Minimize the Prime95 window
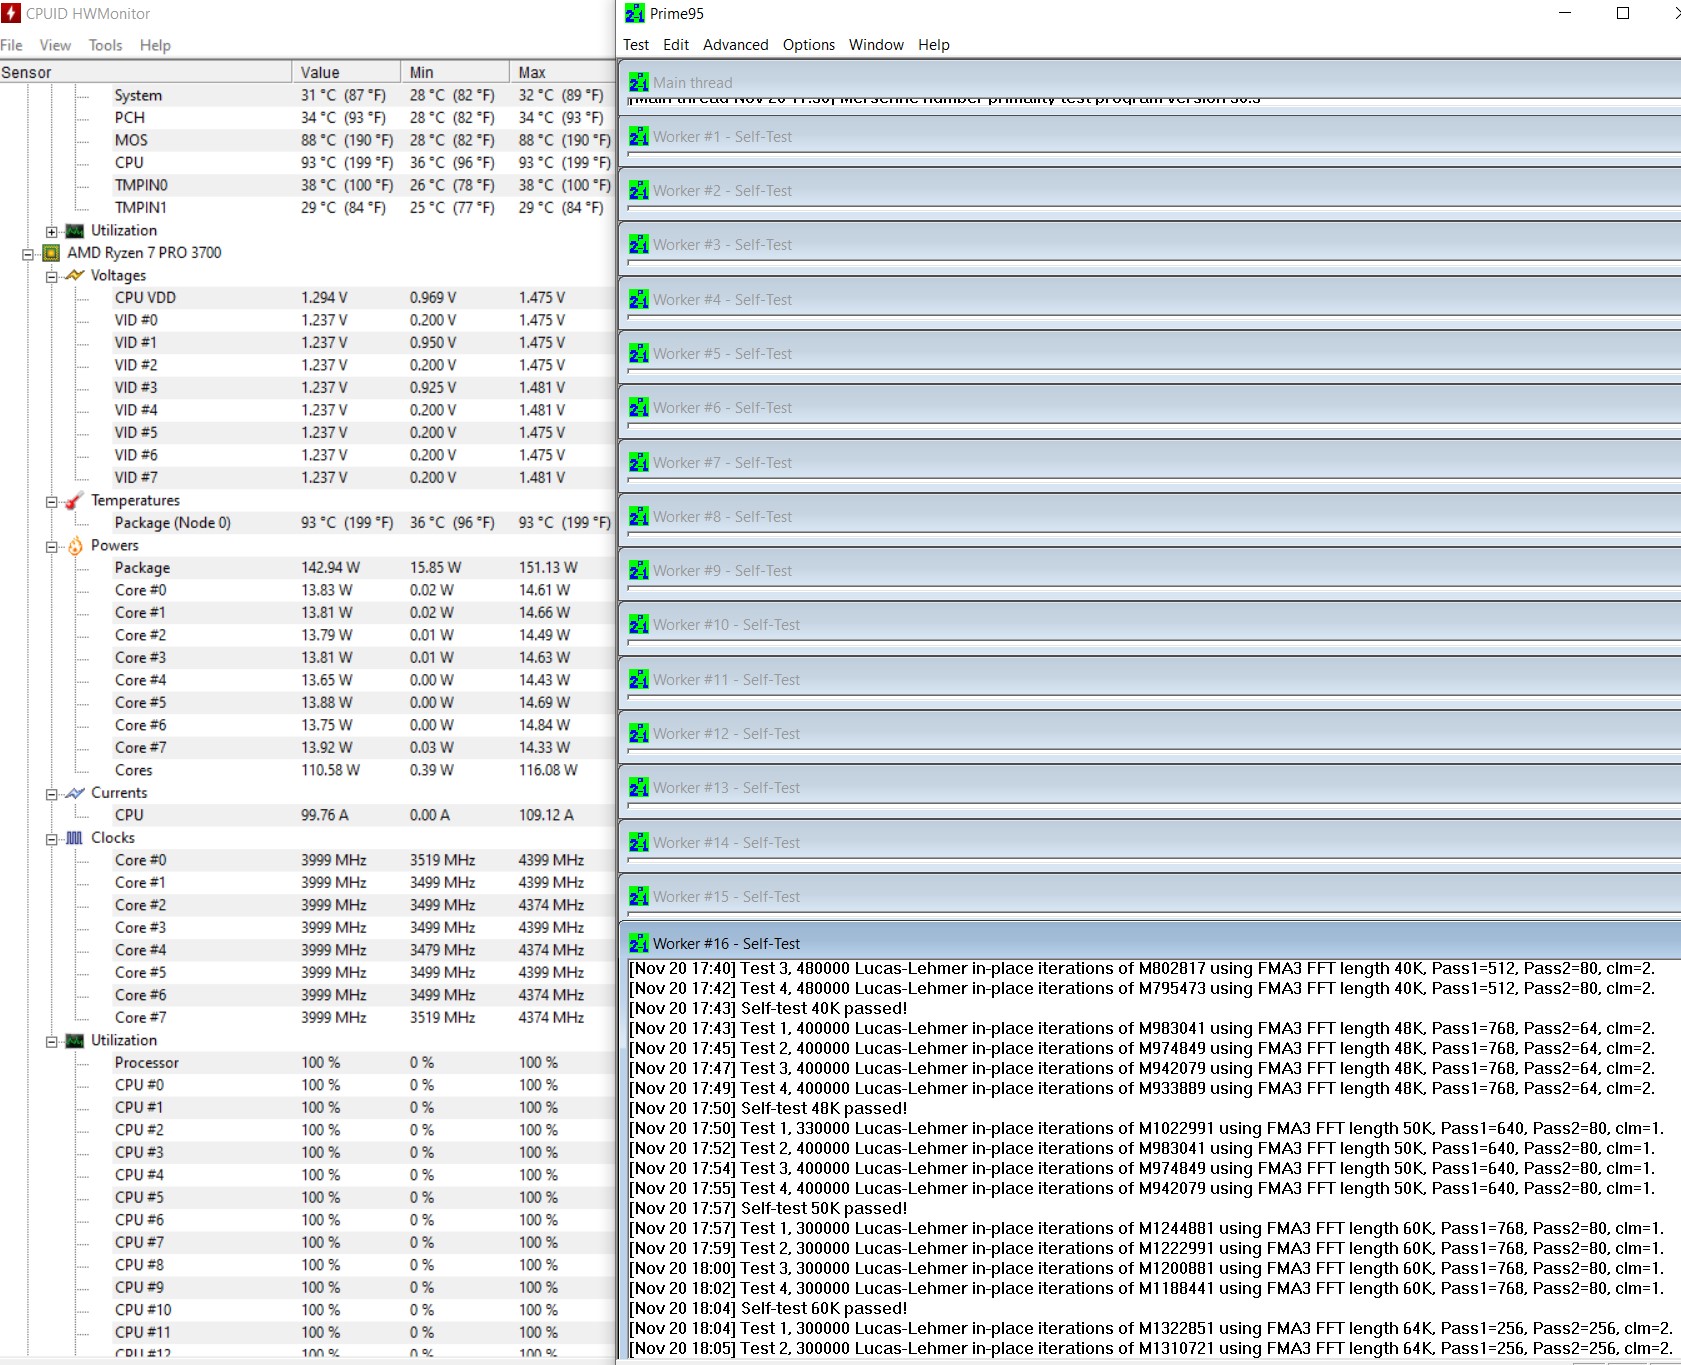 click(1565, 13)
